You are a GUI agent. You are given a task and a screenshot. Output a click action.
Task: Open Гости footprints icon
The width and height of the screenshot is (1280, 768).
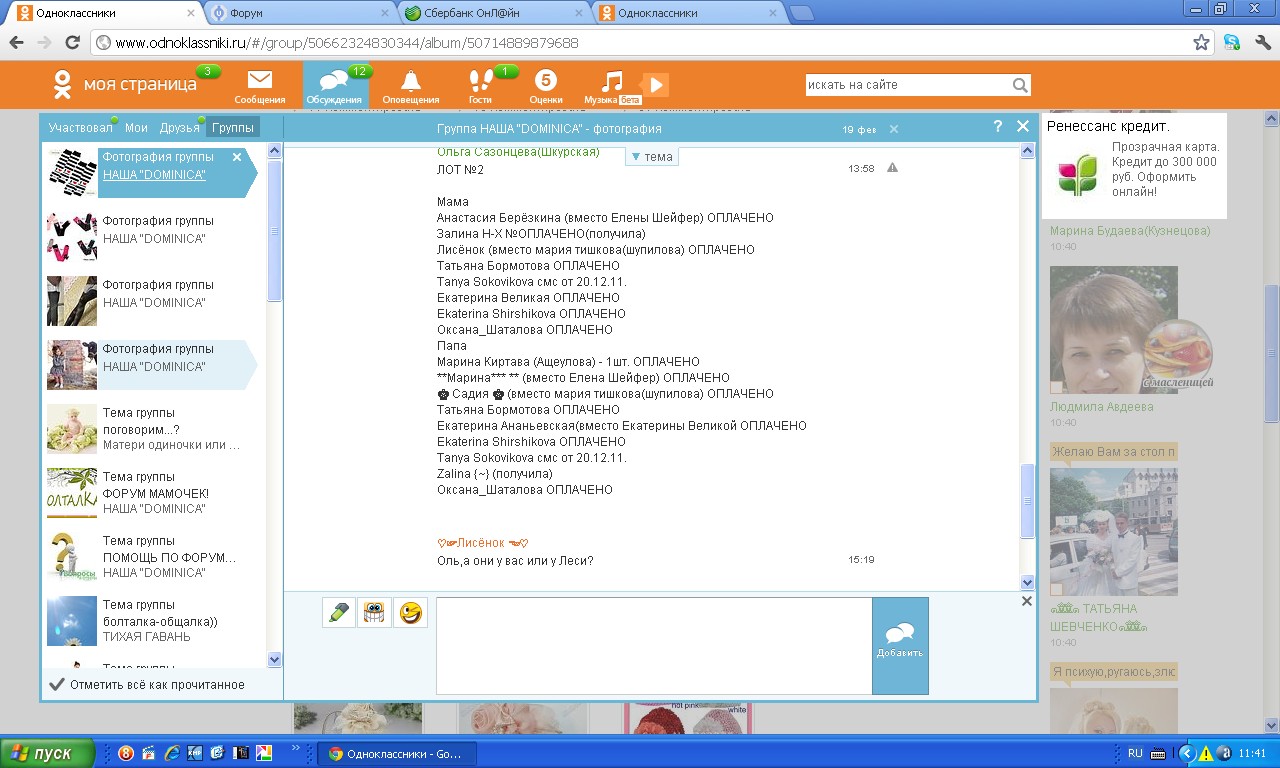click(481, 86)
